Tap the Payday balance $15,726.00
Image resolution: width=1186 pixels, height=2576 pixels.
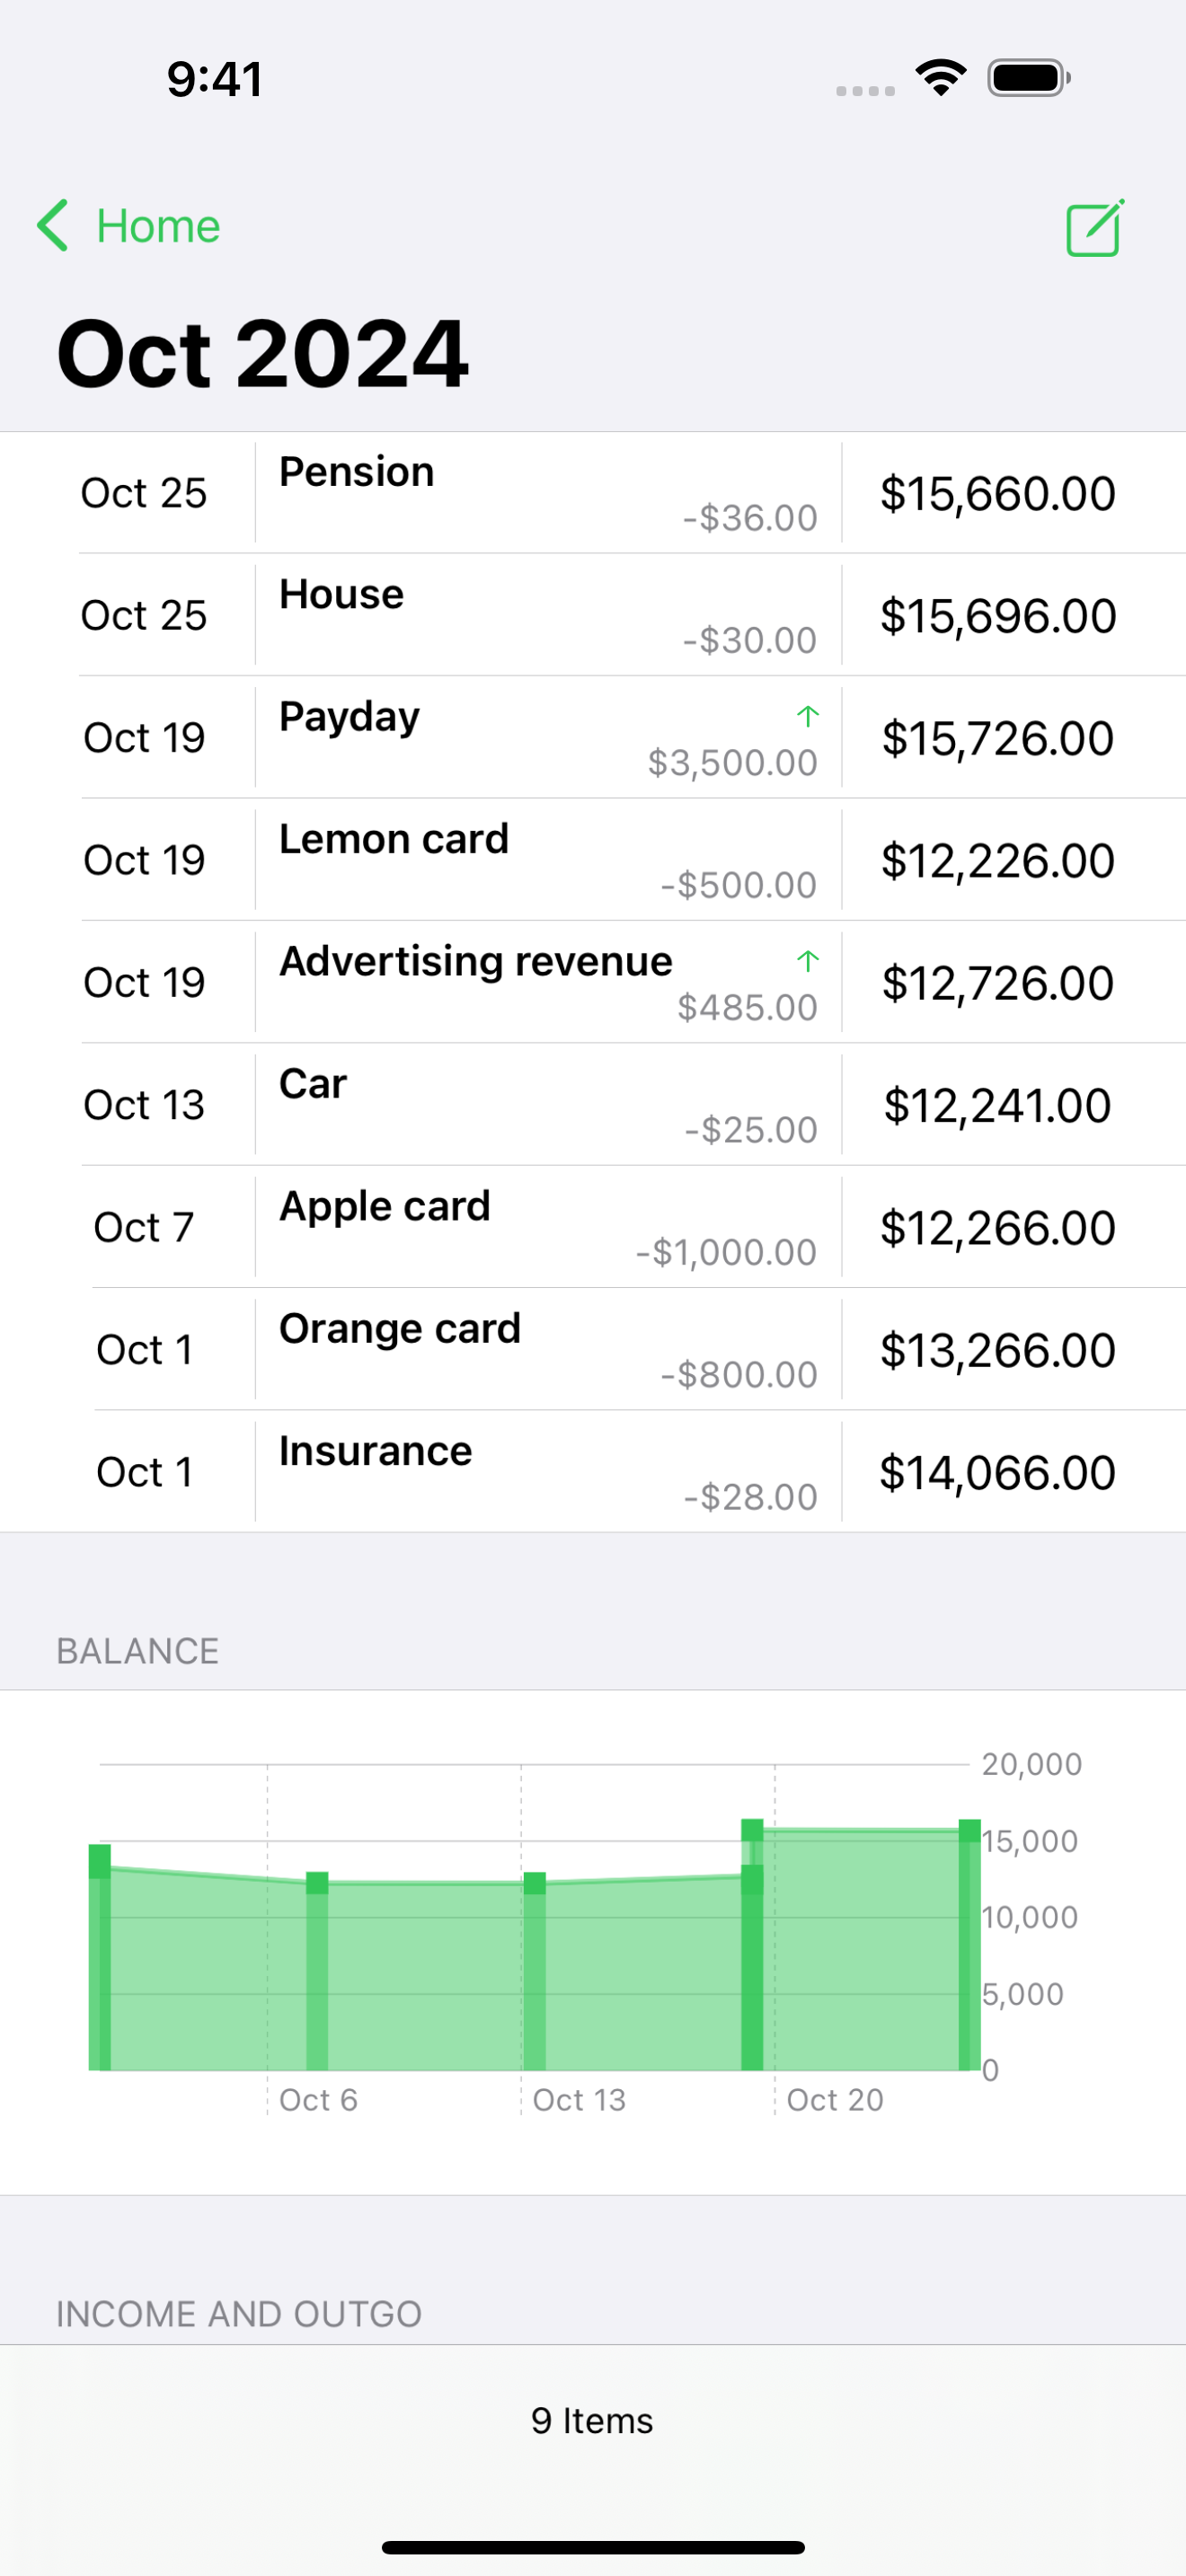[997, 738]
